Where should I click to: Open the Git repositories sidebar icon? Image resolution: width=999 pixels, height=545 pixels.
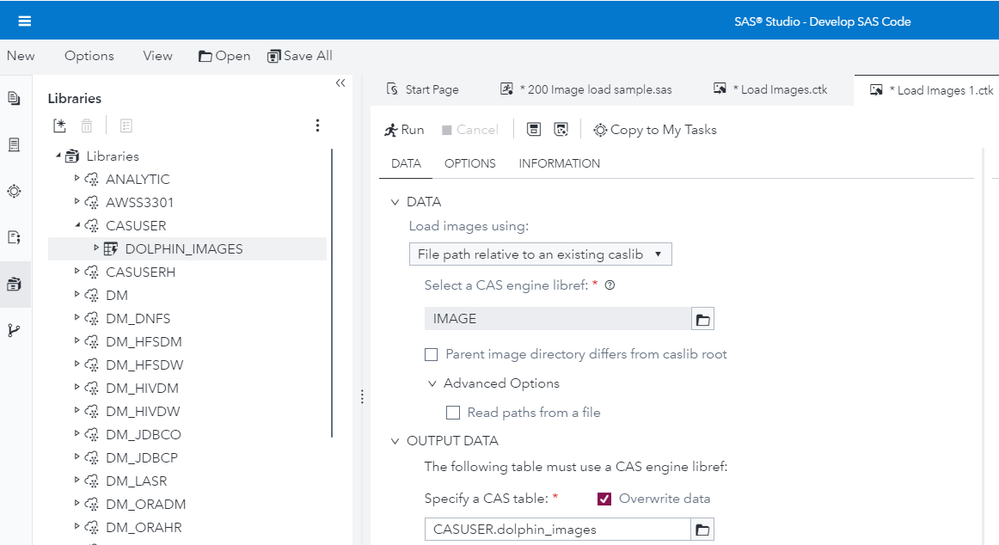14,330
